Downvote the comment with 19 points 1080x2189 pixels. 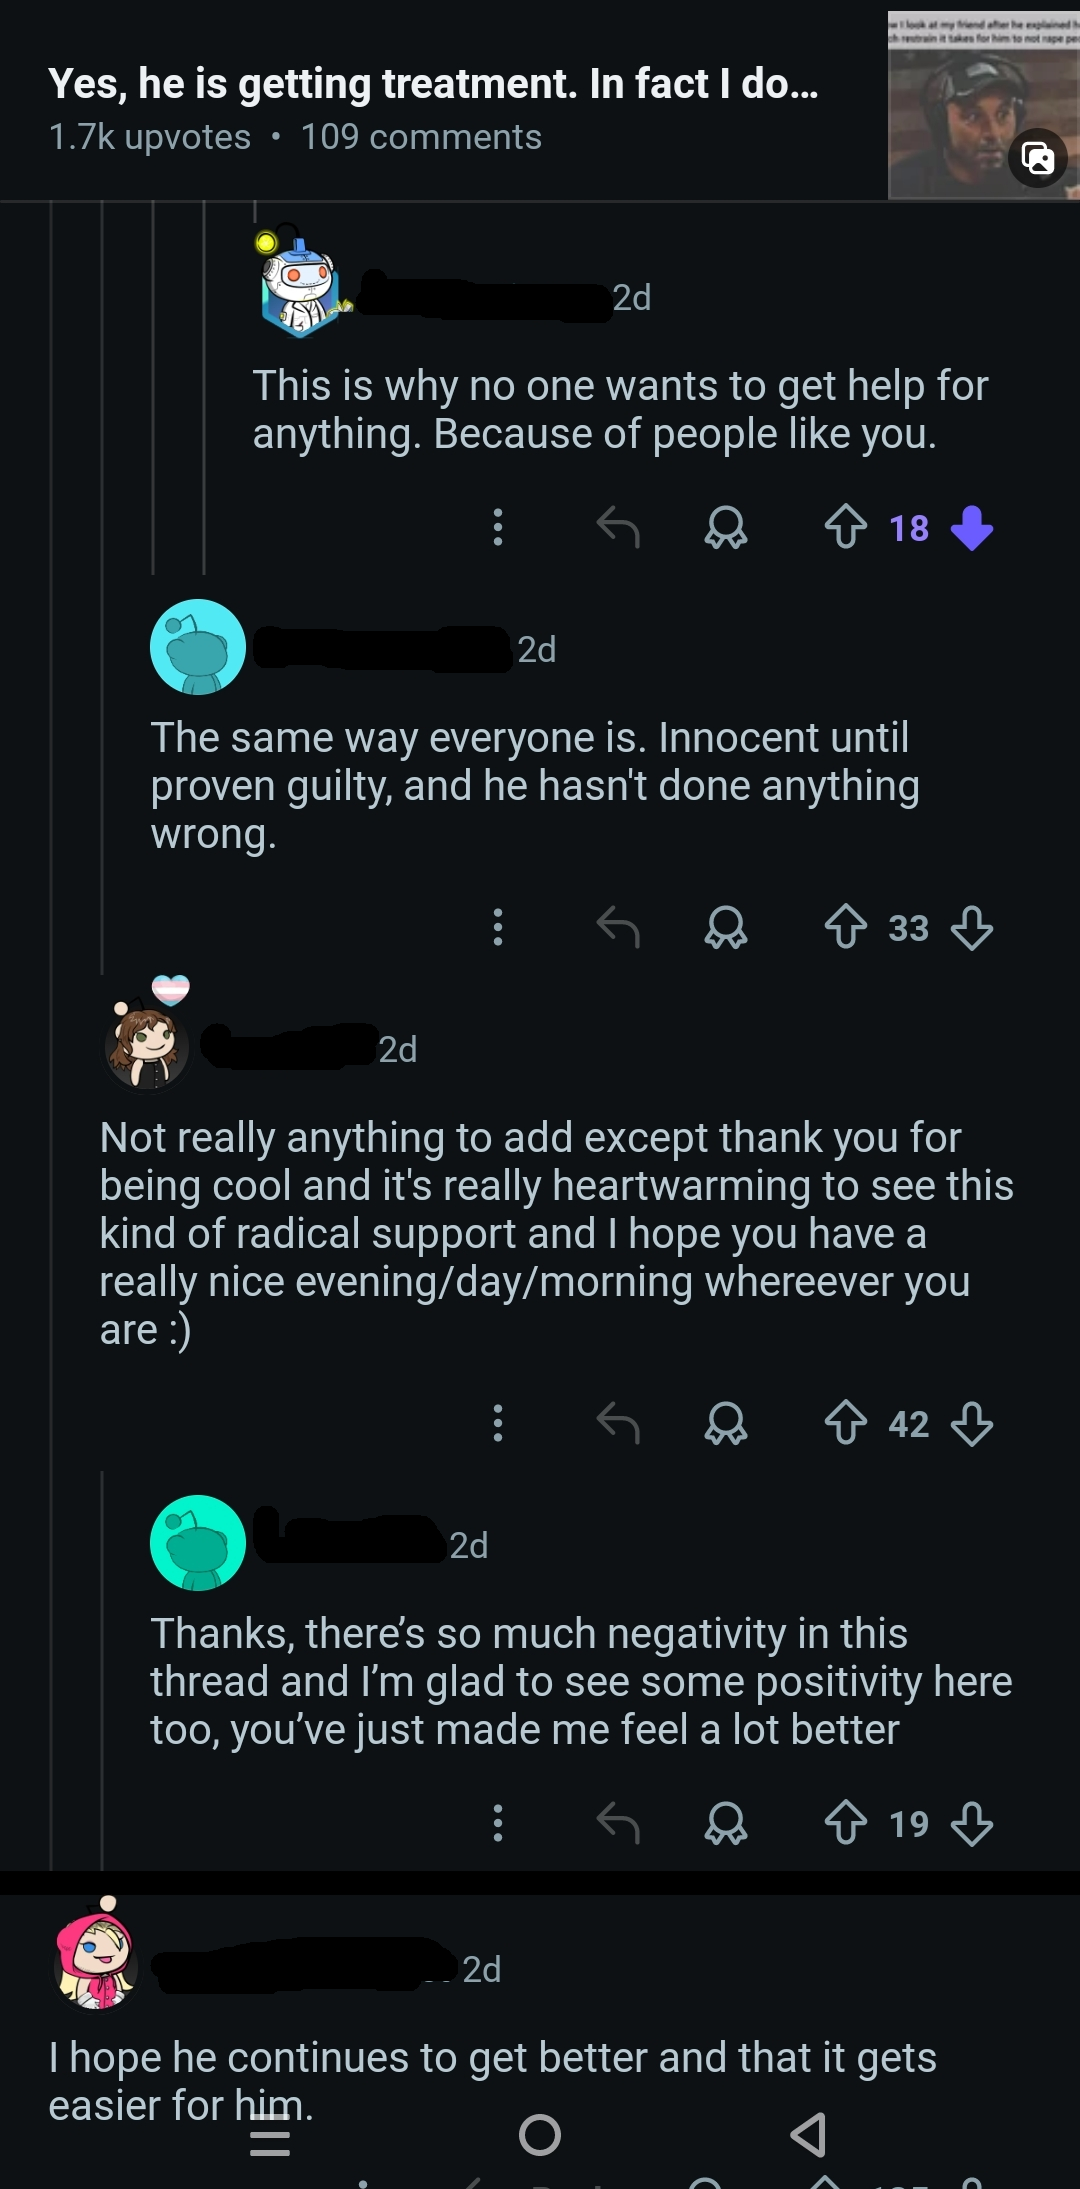coord(971,1823)
